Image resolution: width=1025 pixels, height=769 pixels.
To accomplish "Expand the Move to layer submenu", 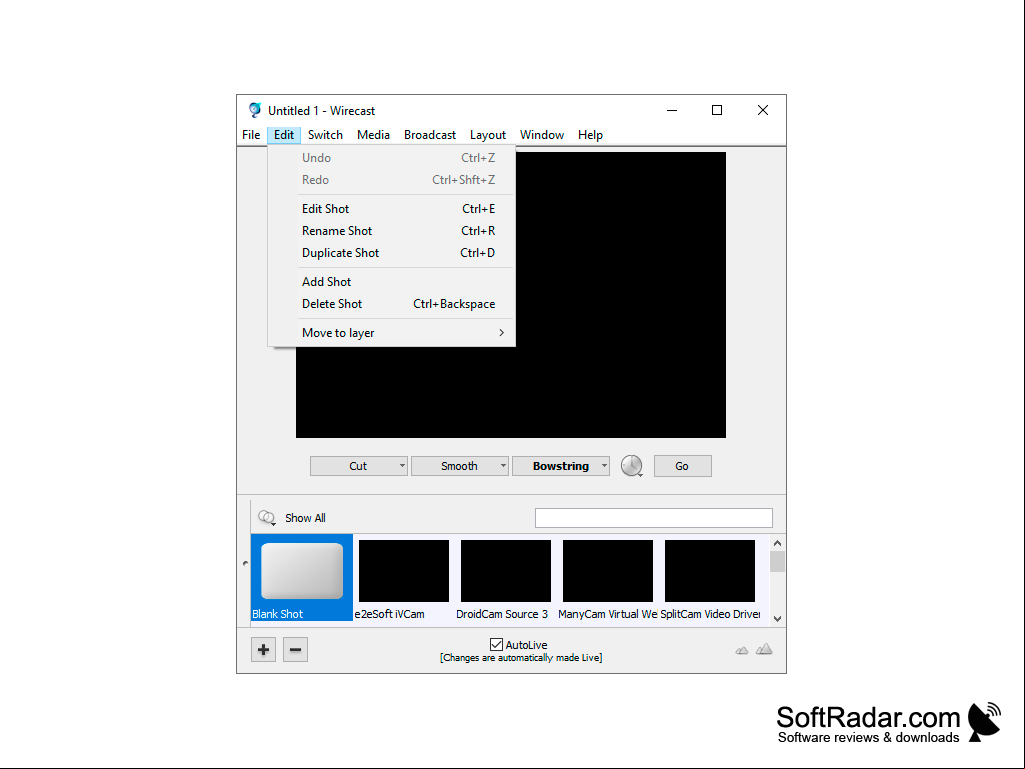I will (501, 333).
